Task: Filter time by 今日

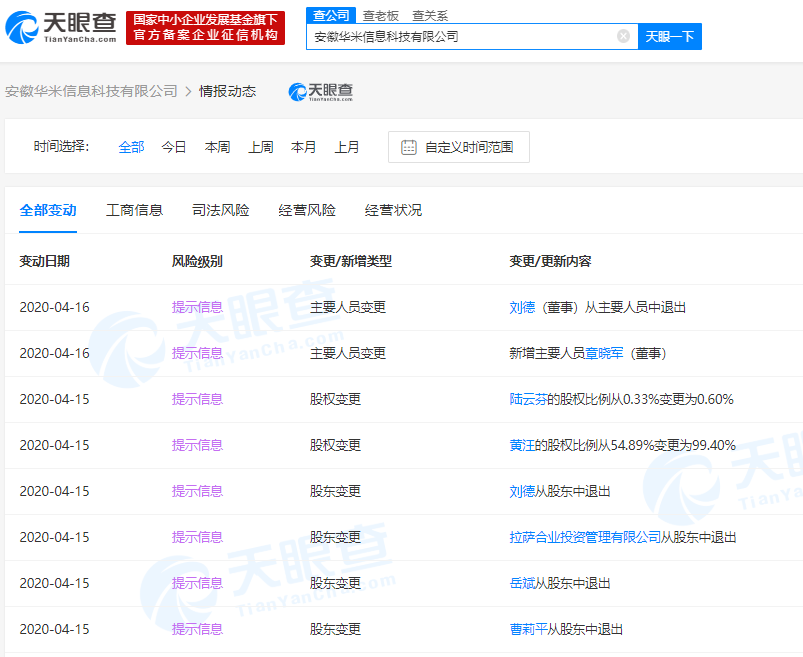Action: (x=174, y=147)
